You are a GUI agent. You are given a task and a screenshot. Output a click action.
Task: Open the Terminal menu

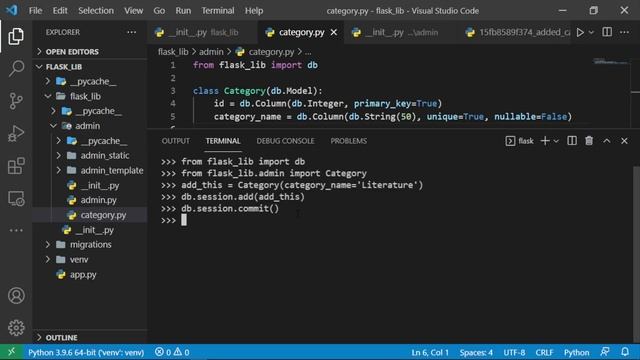(x=218, y=11)
